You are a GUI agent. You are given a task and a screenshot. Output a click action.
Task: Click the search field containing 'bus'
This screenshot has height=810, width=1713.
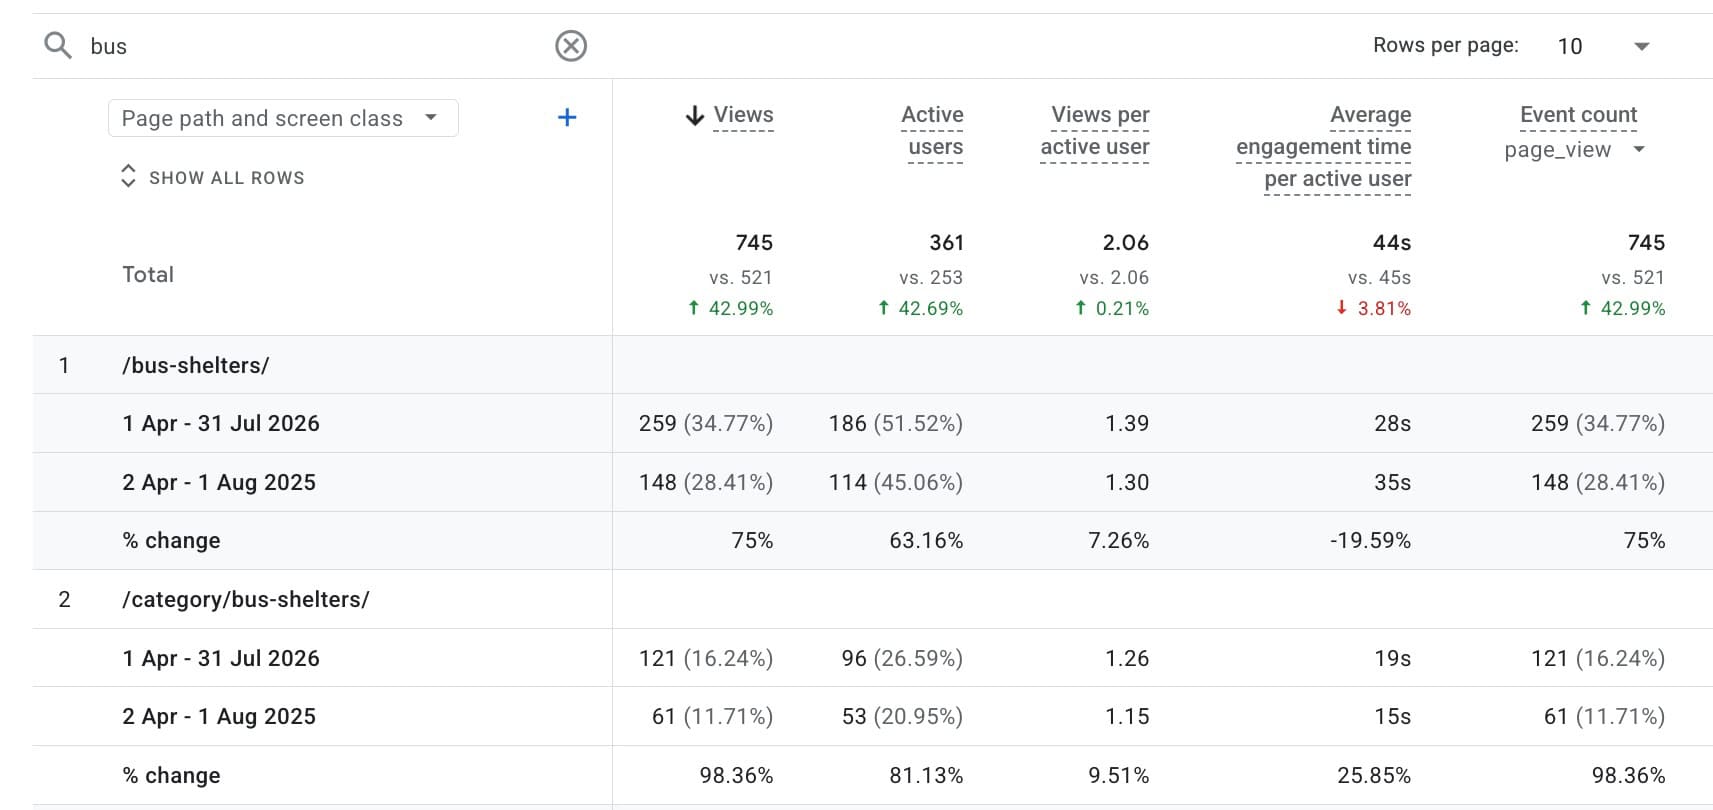pyautogui.click(x=315, y=46)
